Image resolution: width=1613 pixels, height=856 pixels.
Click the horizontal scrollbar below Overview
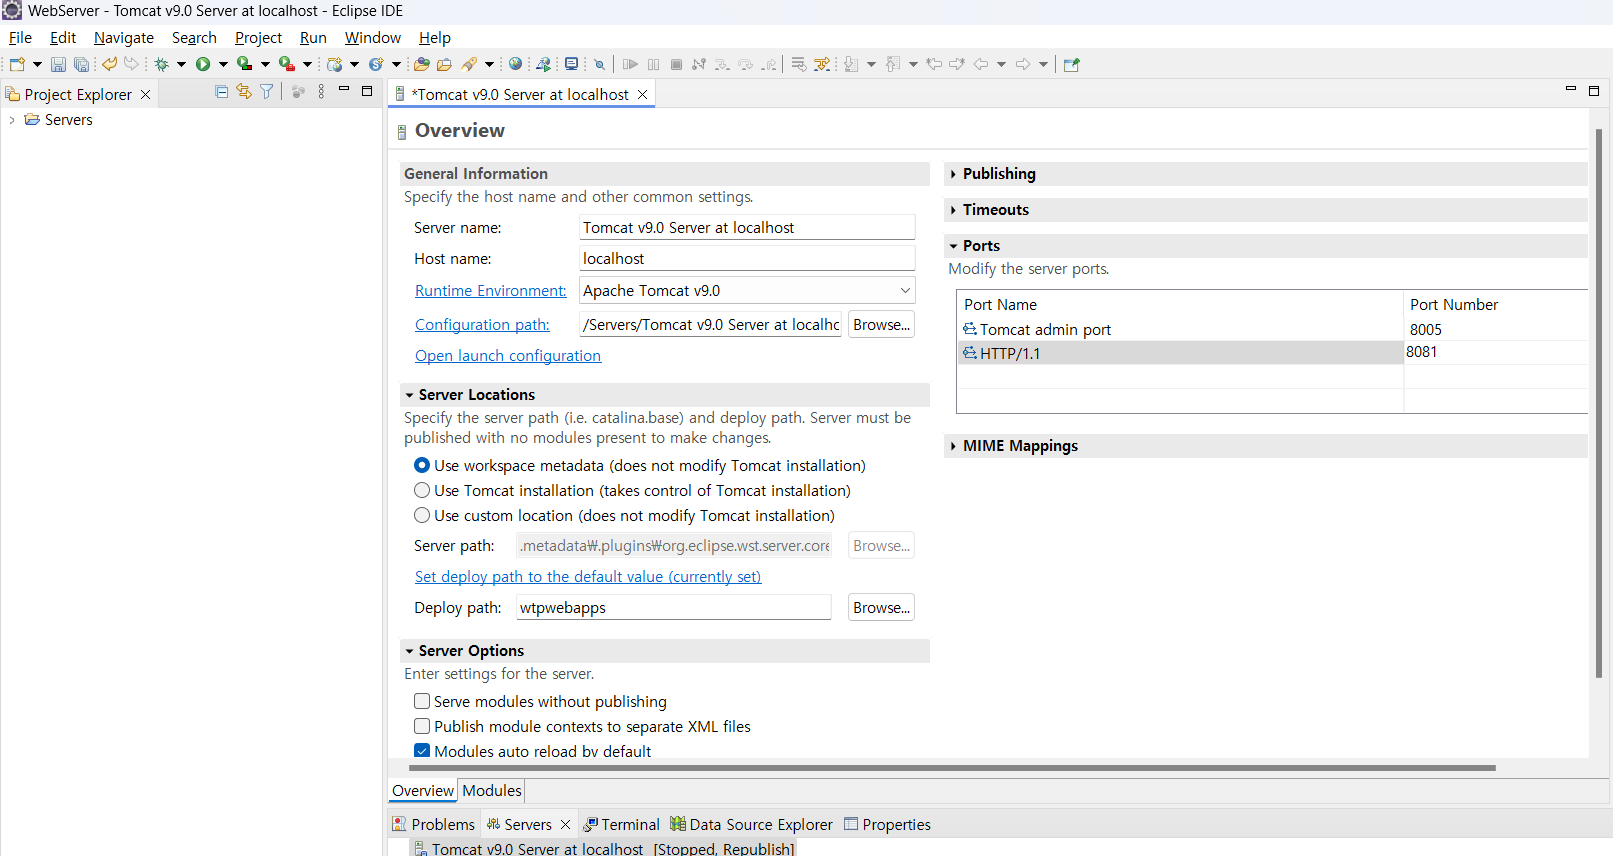click(952, 768)
